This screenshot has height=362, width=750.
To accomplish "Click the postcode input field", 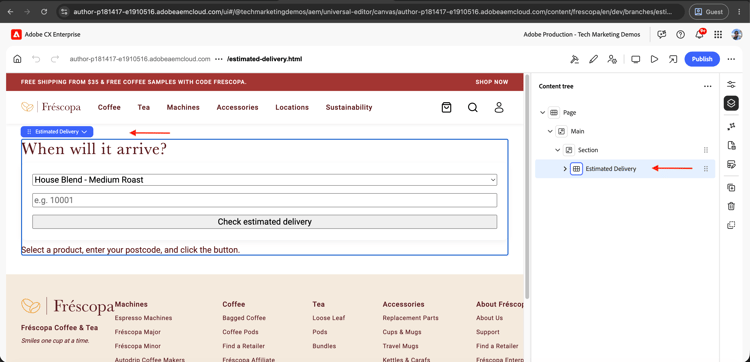I will [265, 200].
